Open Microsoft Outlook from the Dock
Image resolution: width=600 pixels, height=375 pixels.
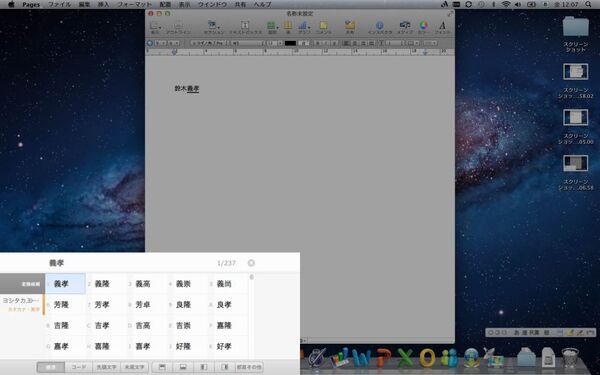tap(427, 357)
